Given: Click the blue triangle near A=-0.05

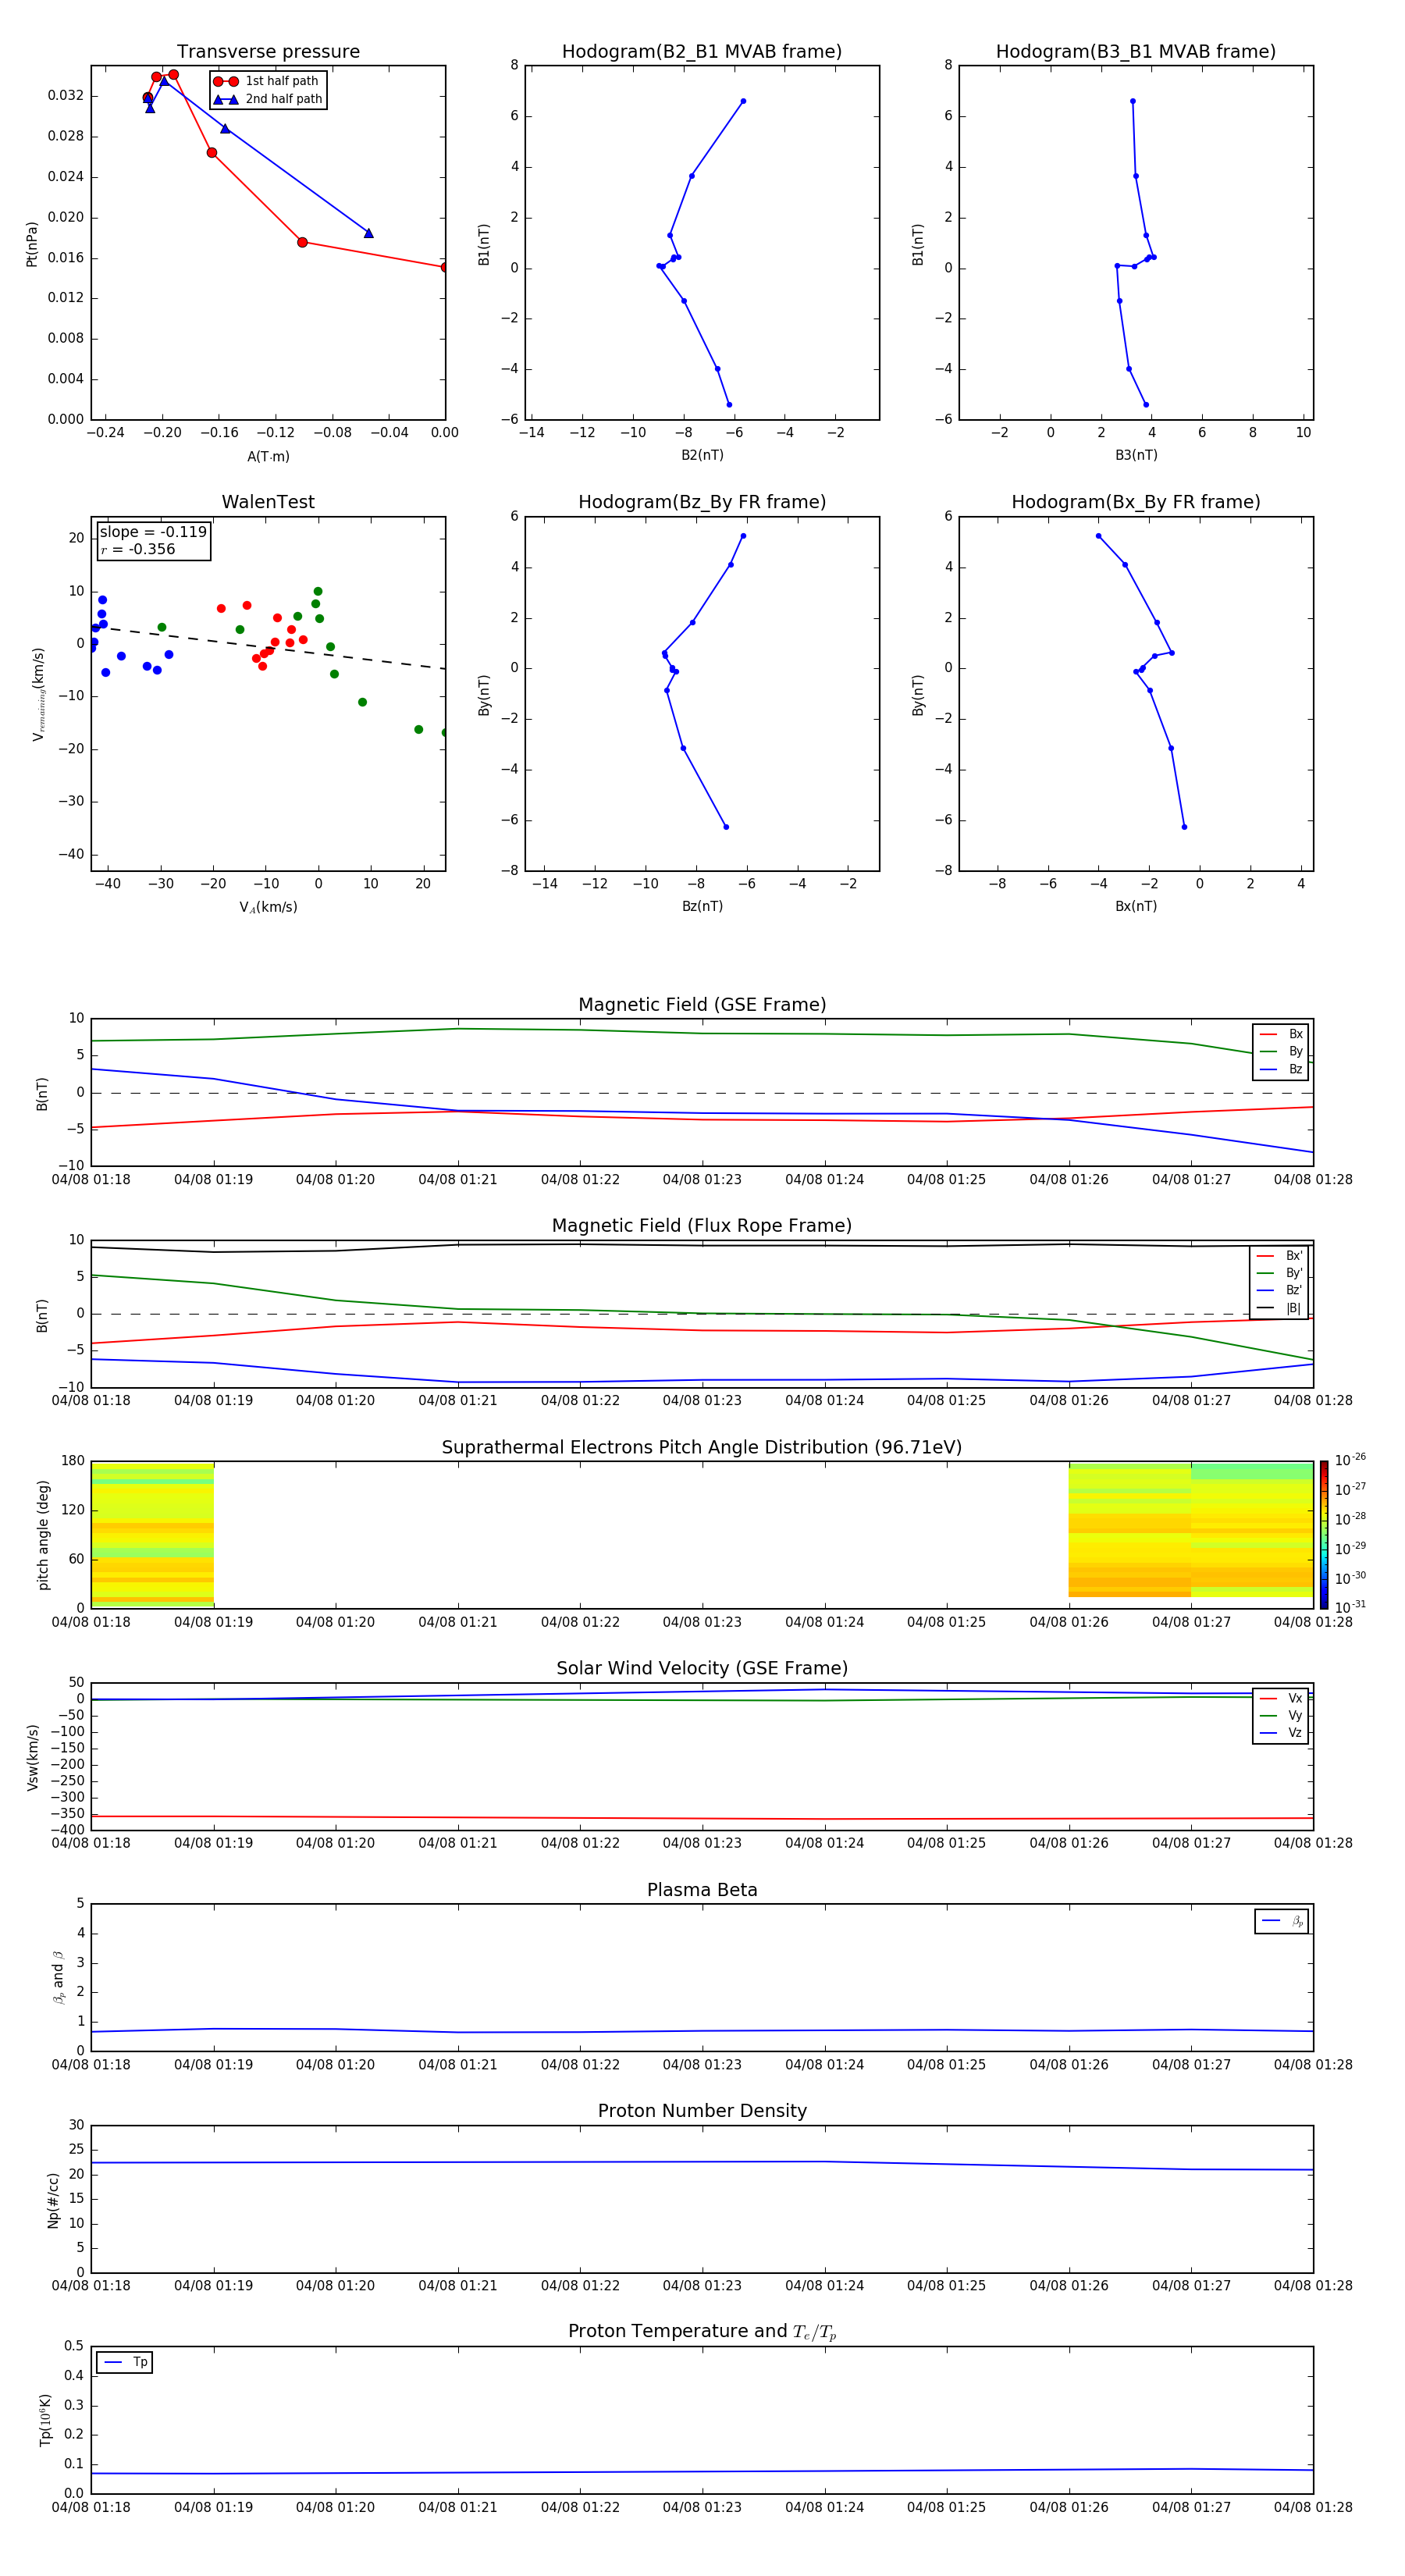Looking at the screenshot, I should pos(368,233).
